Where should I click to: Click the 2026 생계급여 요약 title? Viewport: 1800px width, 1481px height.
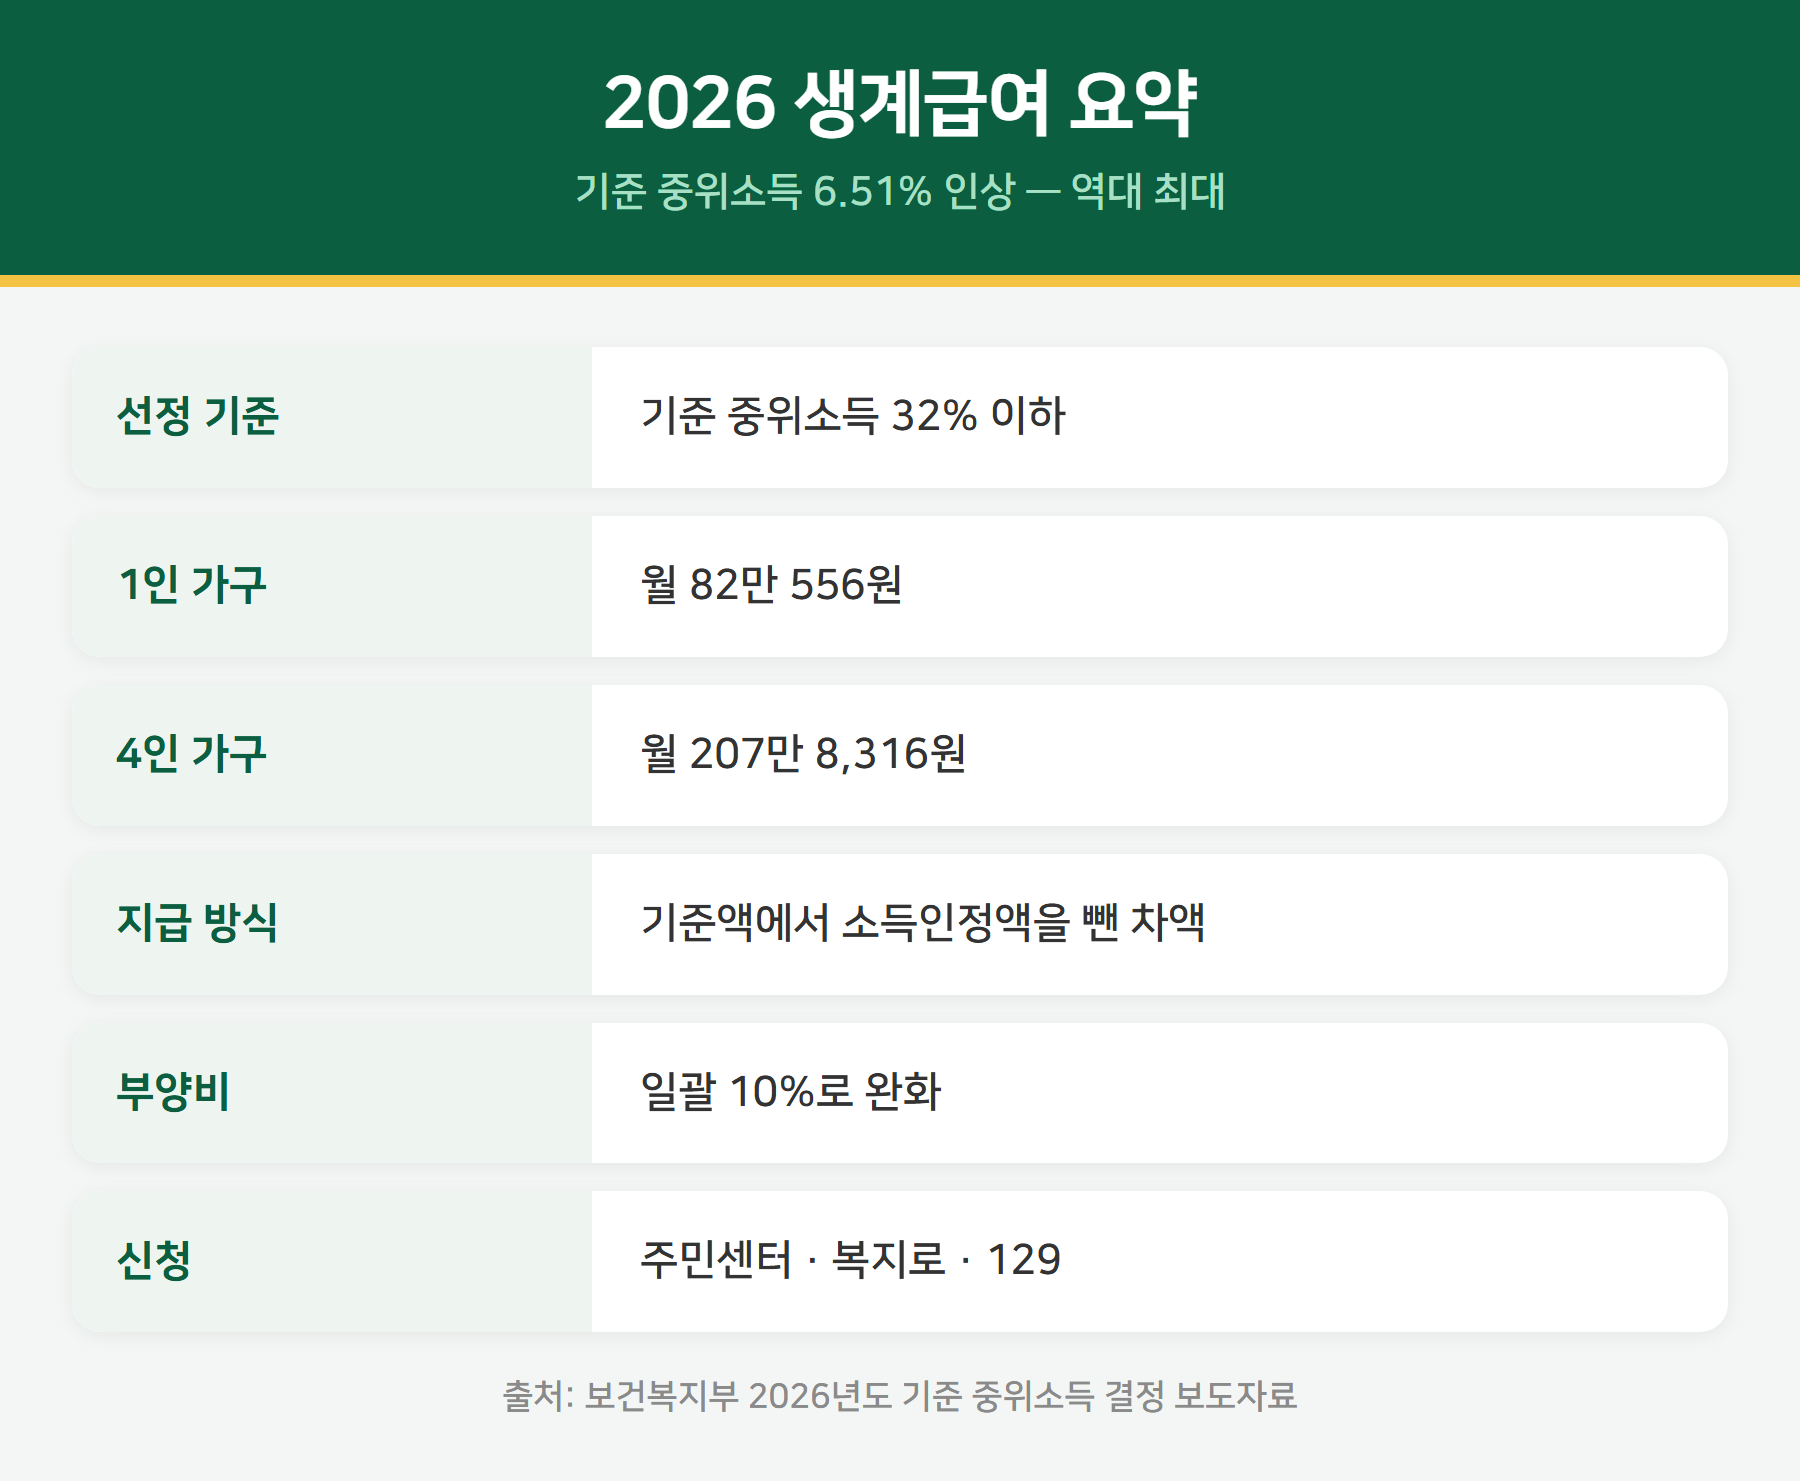tap(900, 103)
